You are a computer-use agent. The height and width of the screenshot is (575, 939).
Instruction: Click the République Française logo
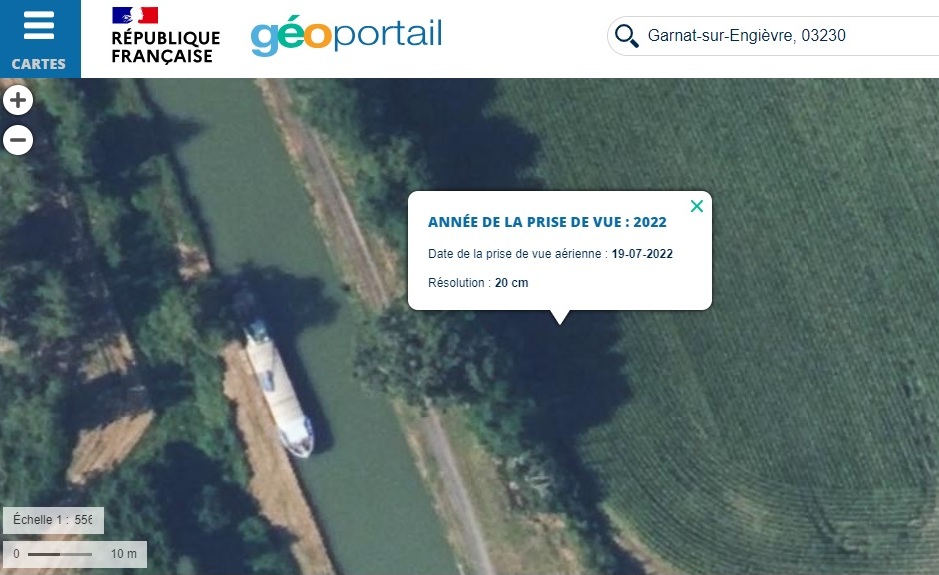coord(165,35)
